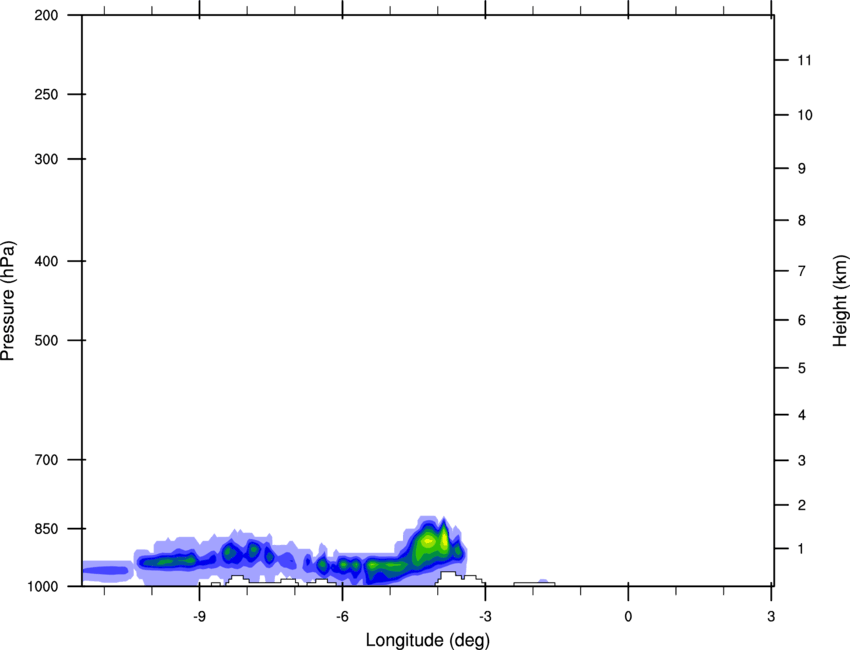Click the -9 longitude tick label
This screenshot has height=650, width=850.
(x=199, y=616)
